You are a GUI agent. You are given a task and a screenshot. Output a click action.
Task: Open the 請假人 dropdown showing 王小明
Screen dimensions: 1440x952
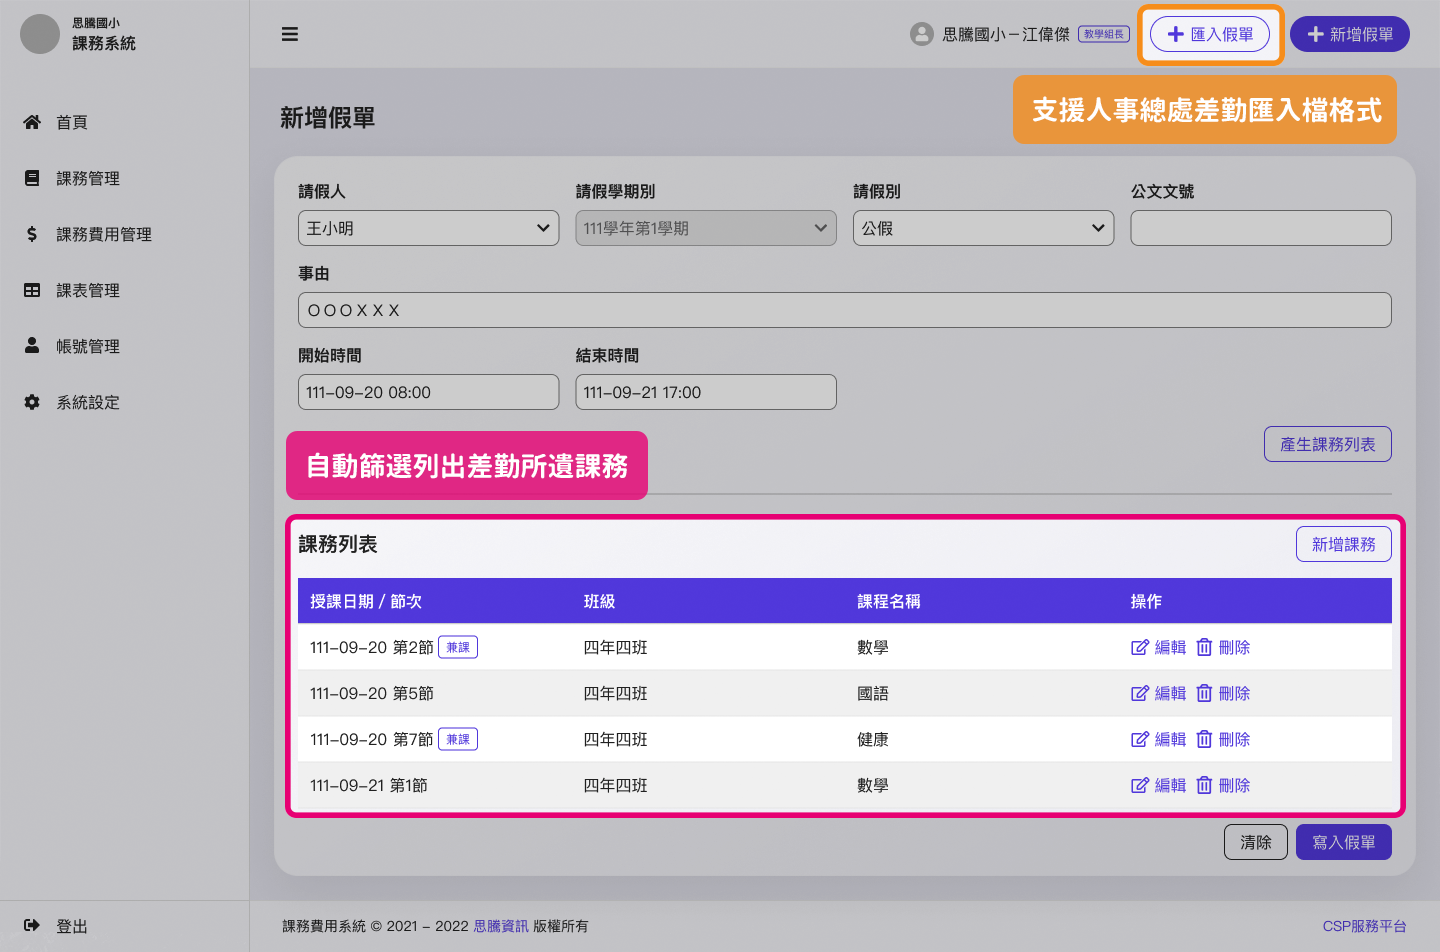[428, 228]
